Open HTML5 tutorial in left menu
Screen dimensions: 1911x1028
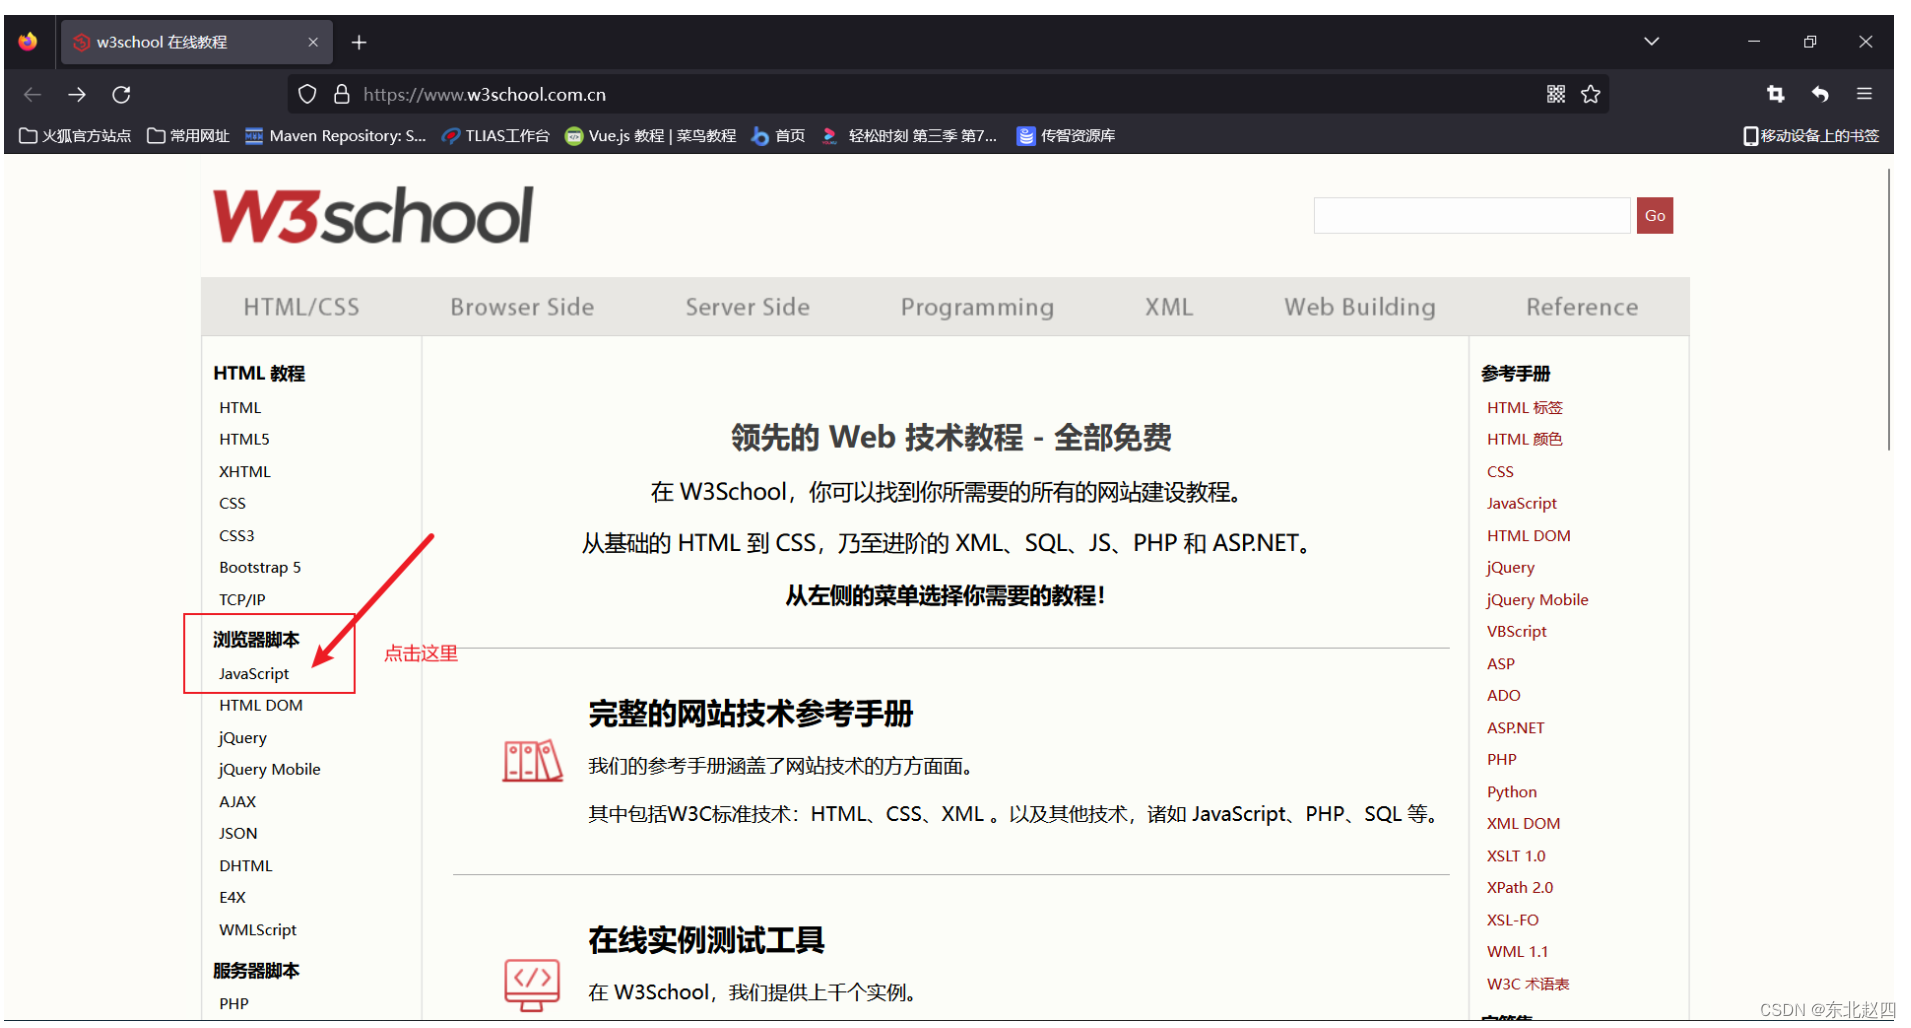pos(244,439)
